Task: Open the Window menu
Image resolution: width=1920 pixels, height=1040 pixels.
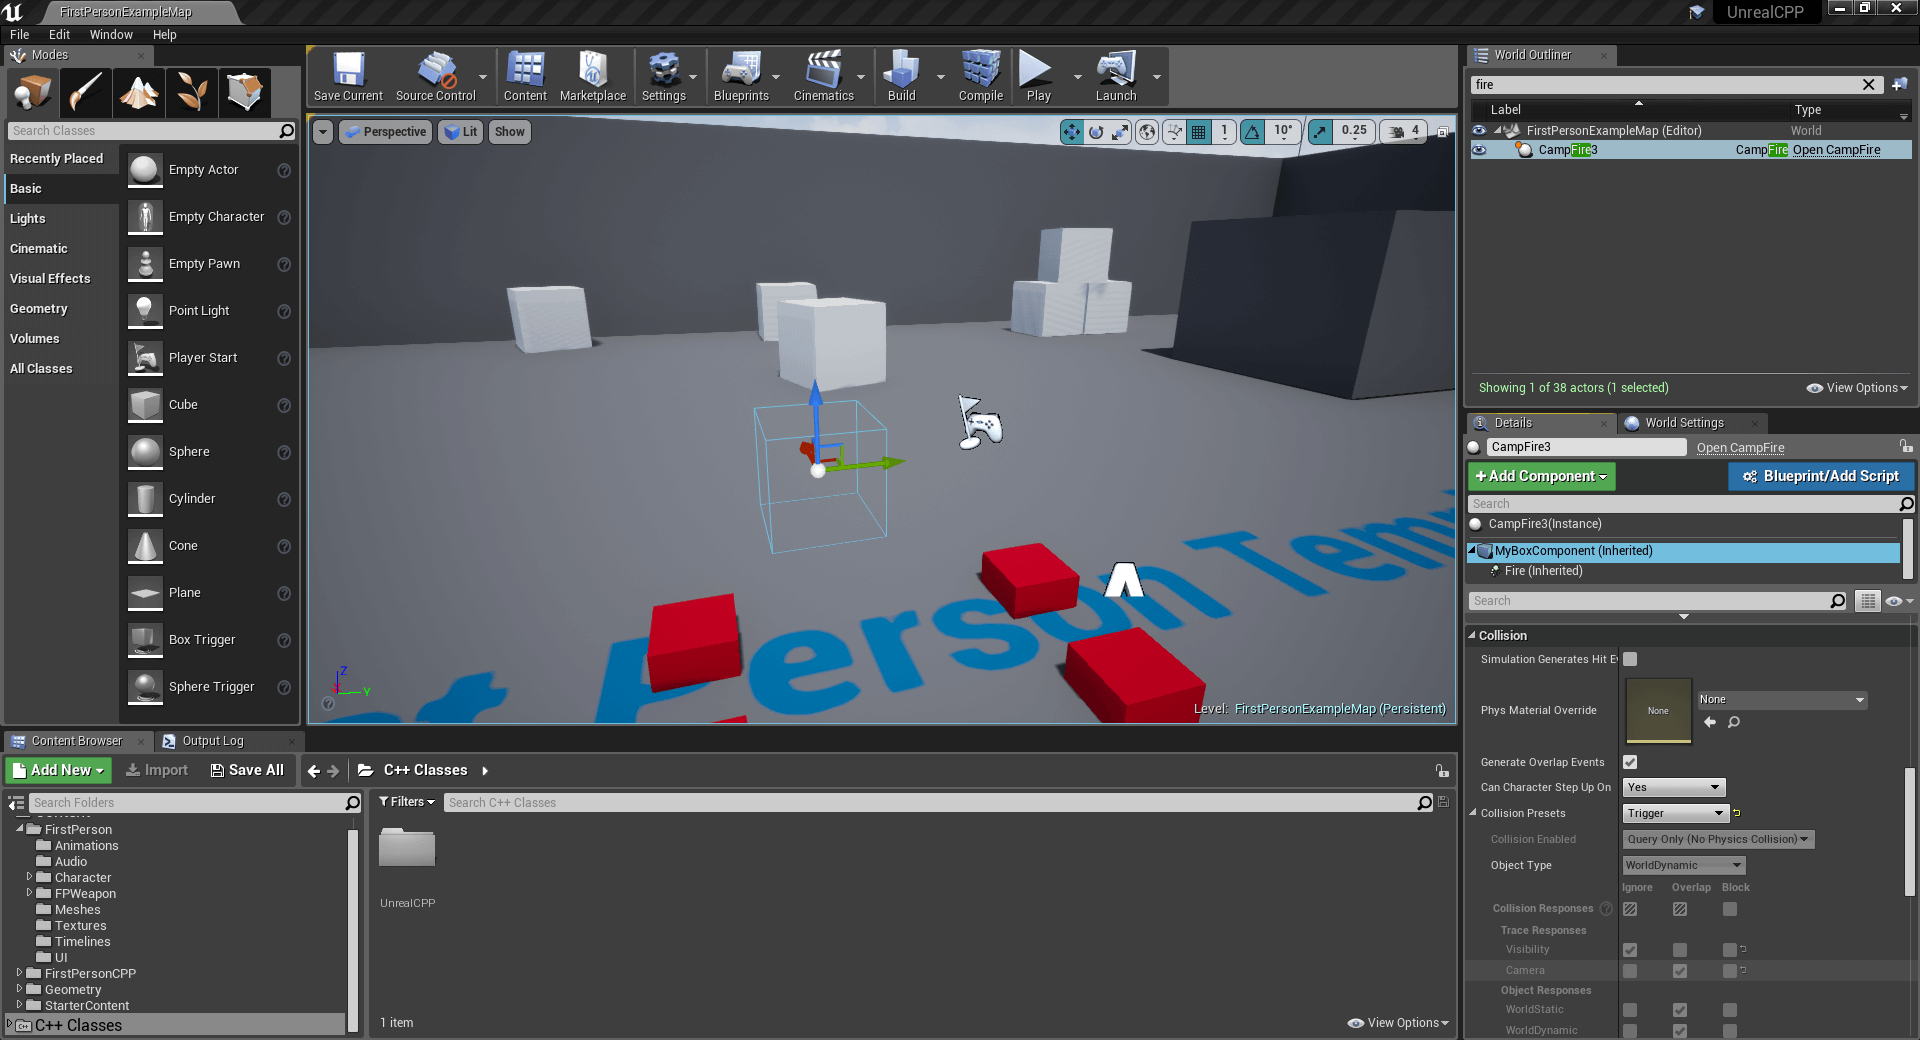Action: [111, 35]
